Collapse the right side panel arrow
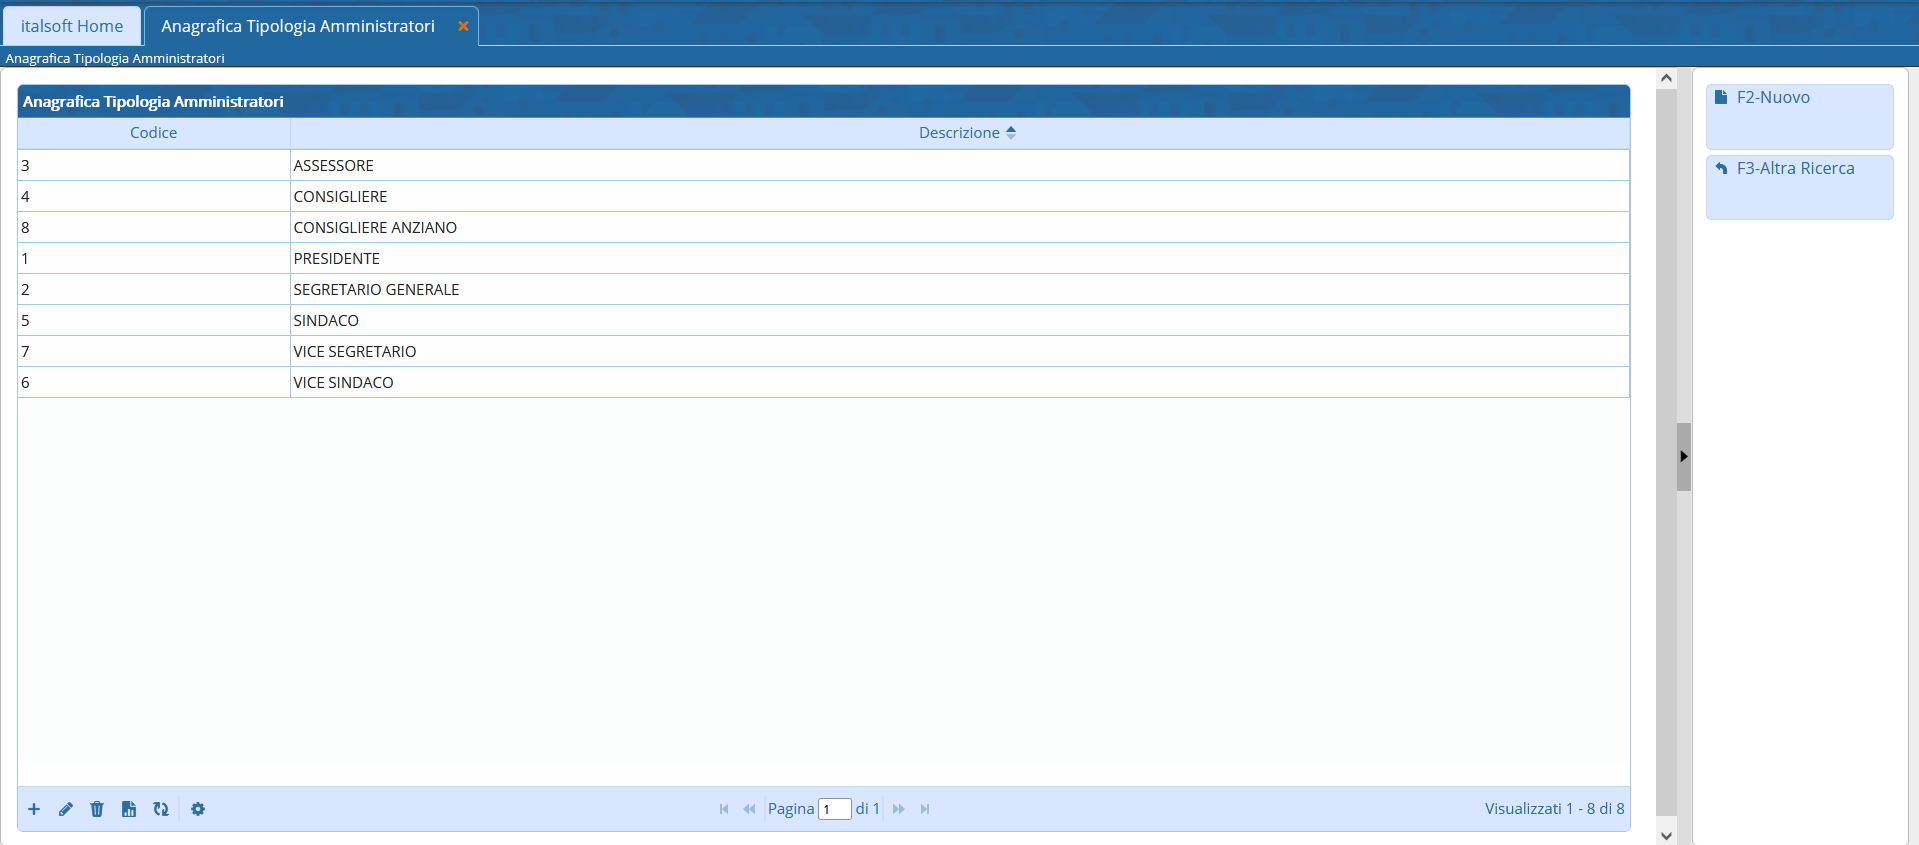 (1684, 456)
